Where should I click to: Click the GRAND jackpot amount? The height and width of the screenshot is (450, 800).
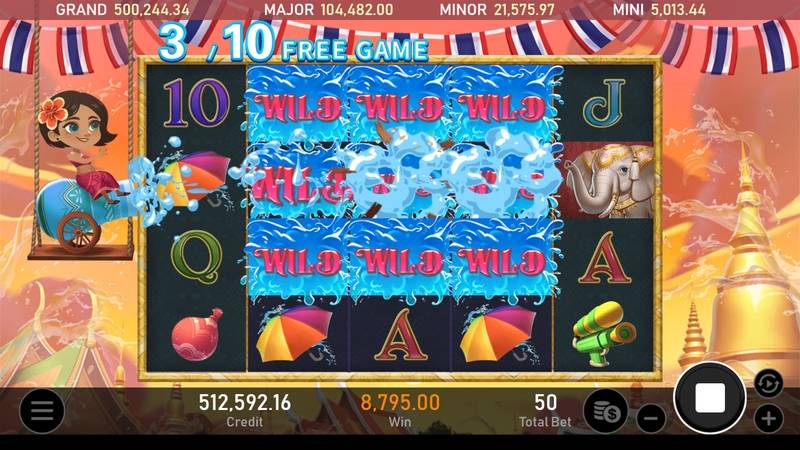[152, 9]
